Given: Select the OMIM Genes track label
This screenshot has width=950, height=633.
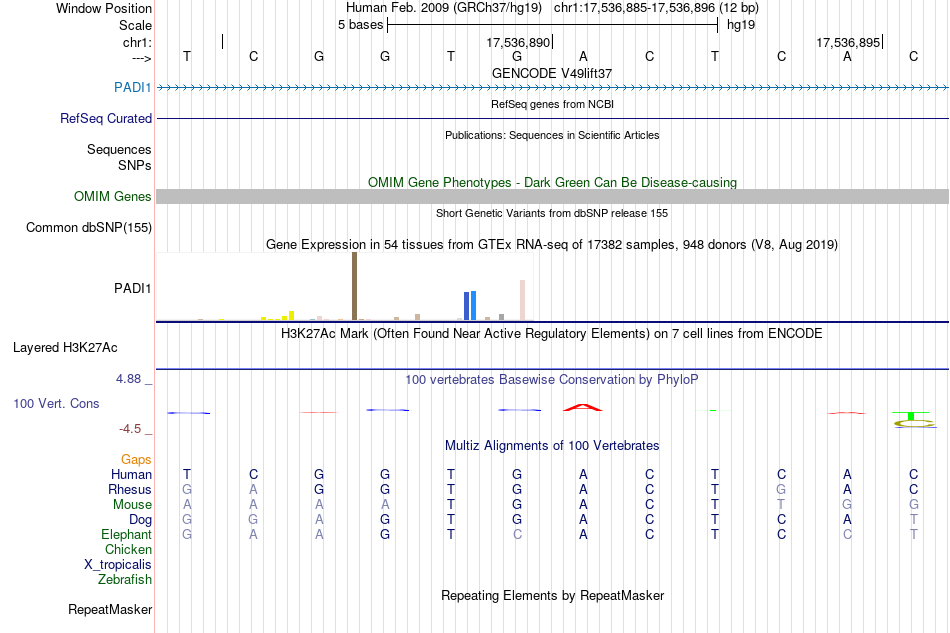Looking at the screenshot, I should click(112, 196).
